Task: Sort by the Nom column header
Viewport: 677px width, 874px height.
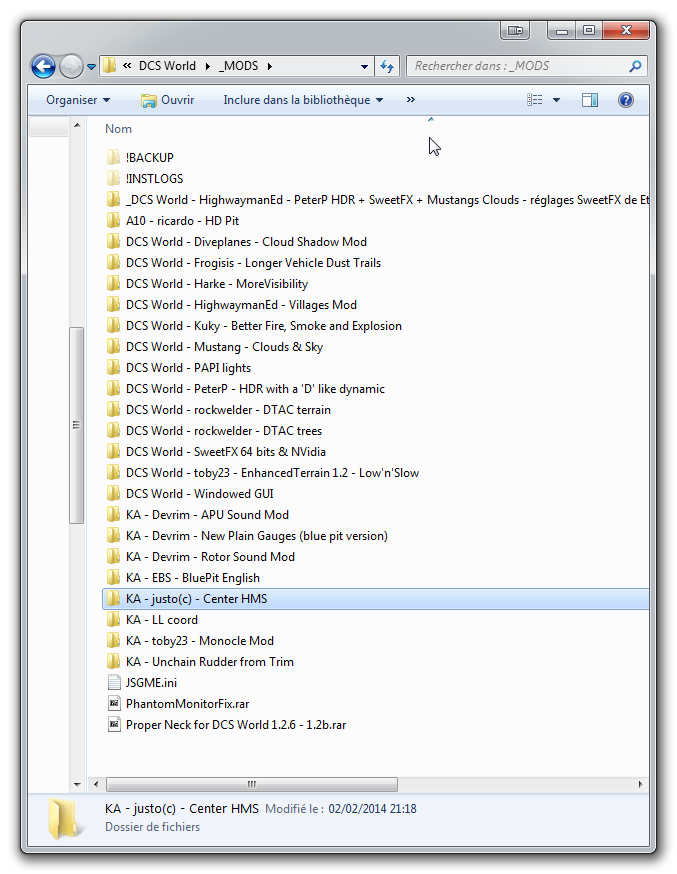Action: 118,129
